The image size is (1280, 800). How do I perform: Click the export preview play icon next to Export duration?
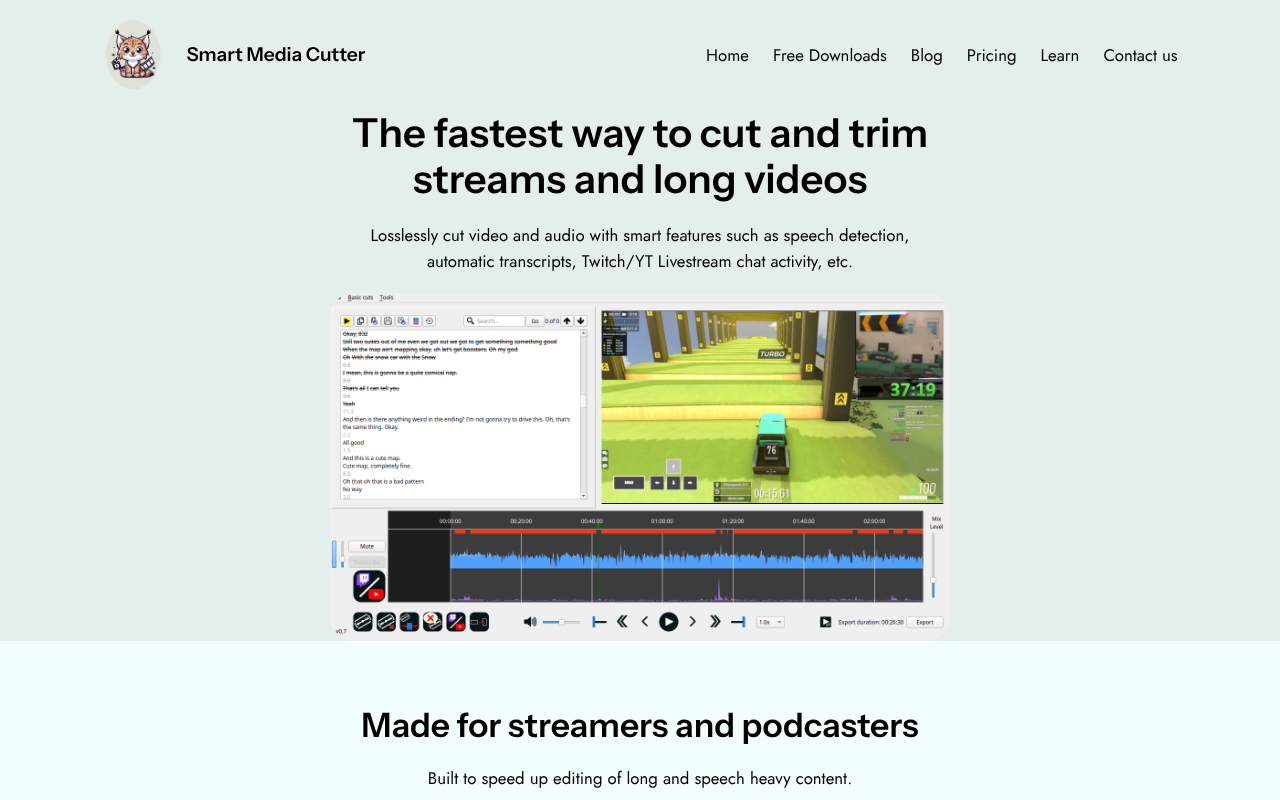pos(825,621)
